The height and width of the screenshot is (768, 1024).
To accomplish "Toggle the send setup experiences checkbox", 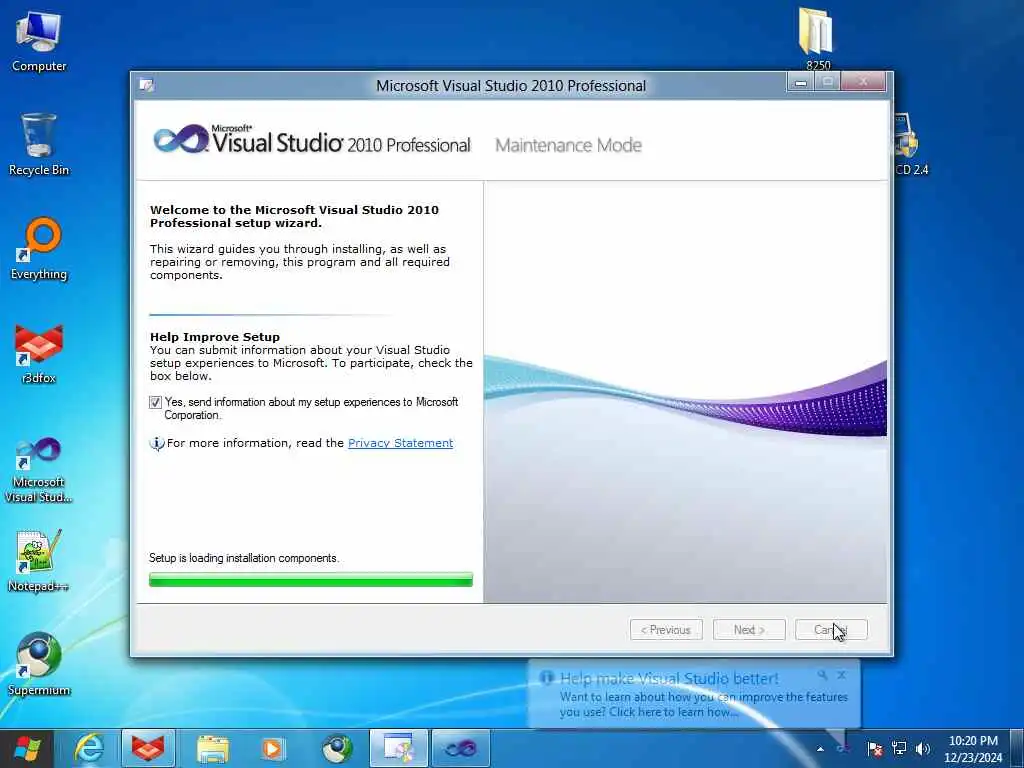I will click(x=155, y=402).
